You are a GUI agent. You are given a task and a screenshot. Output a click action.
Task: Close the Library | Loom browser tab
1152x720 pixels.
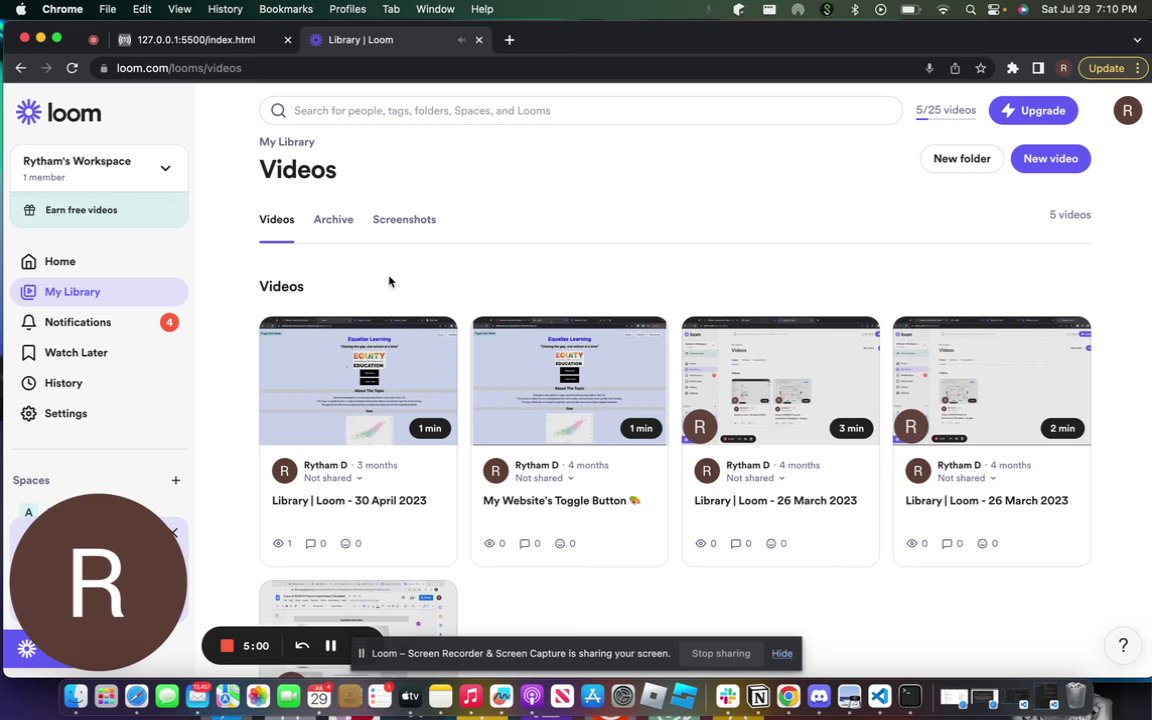coord(479,40)
